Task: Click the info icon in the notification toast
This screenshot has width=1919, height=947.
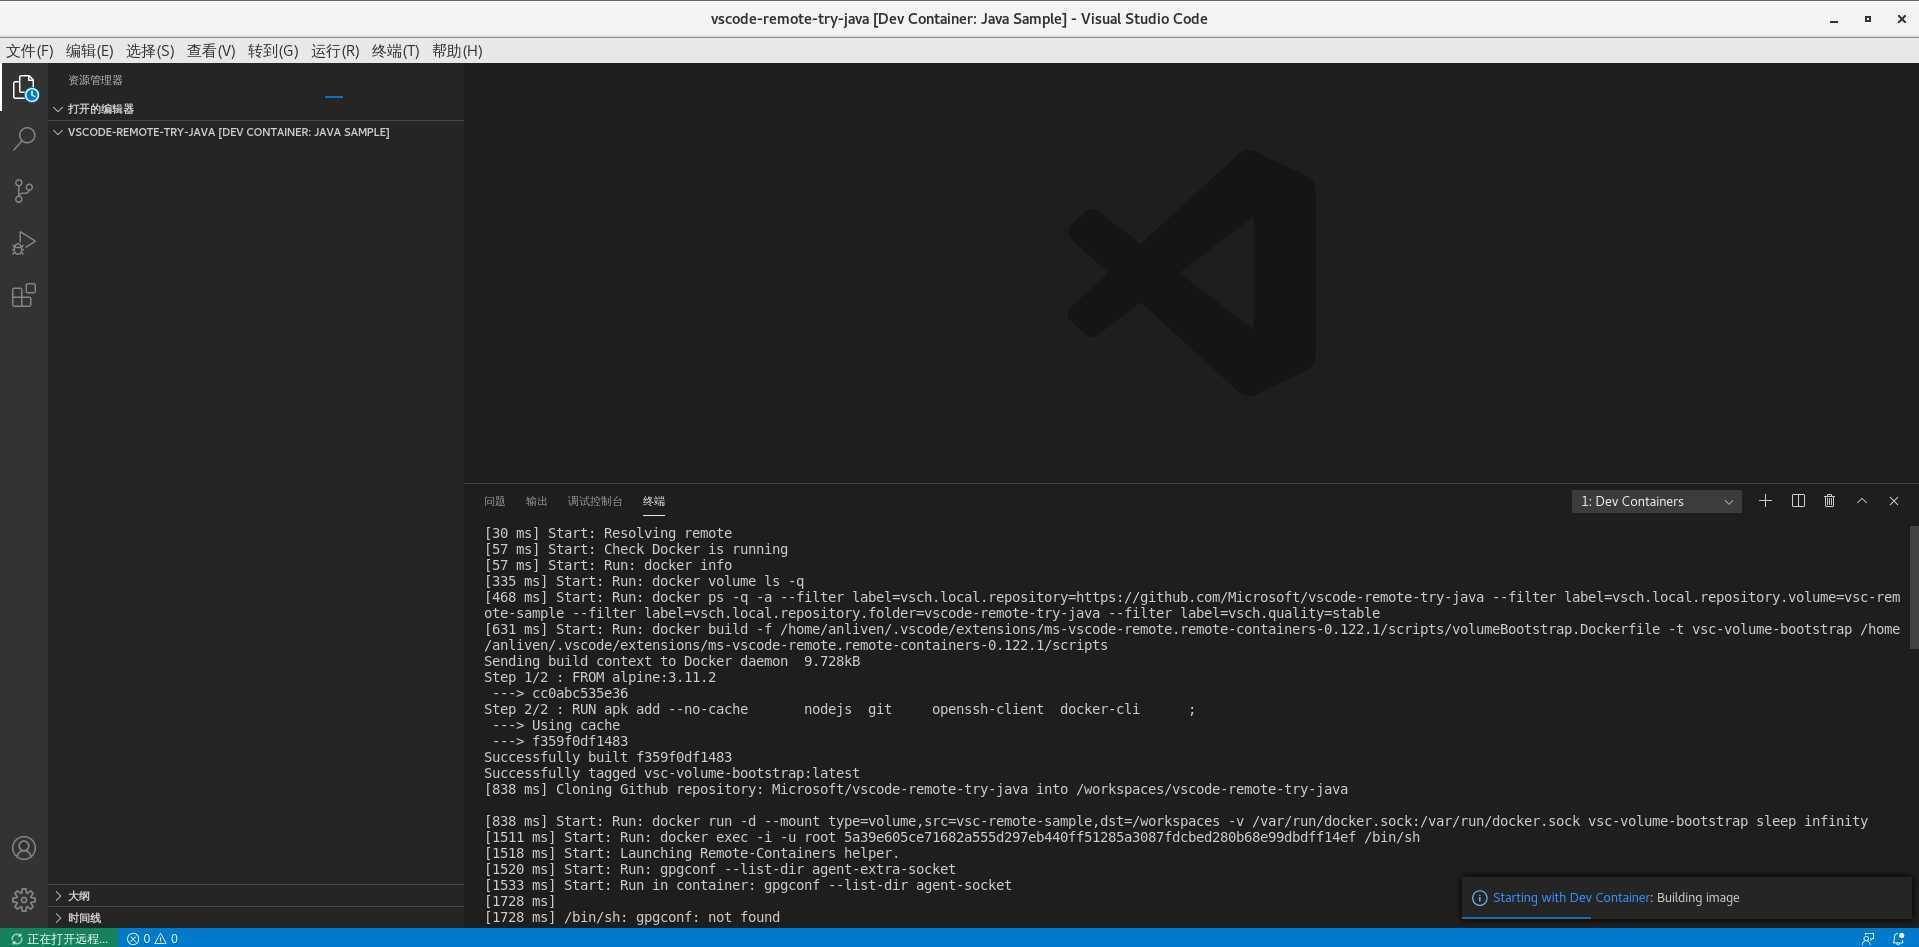Action: tap(1480, 898)
